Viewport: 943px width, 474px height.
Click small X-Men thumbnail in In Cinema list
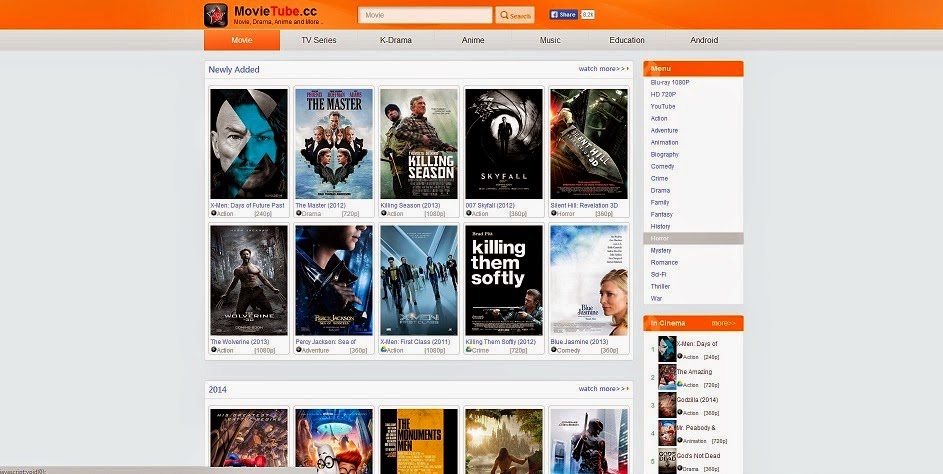pyautogui.click(x=667, y=349)
